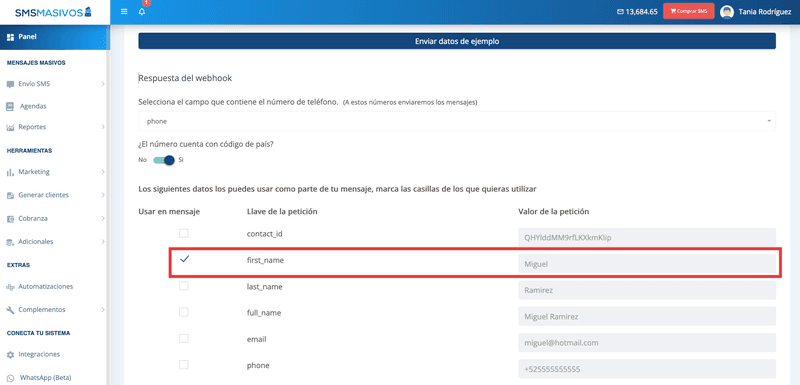
Task: Click the Marketing bars icon
Action: pos(10,172)
